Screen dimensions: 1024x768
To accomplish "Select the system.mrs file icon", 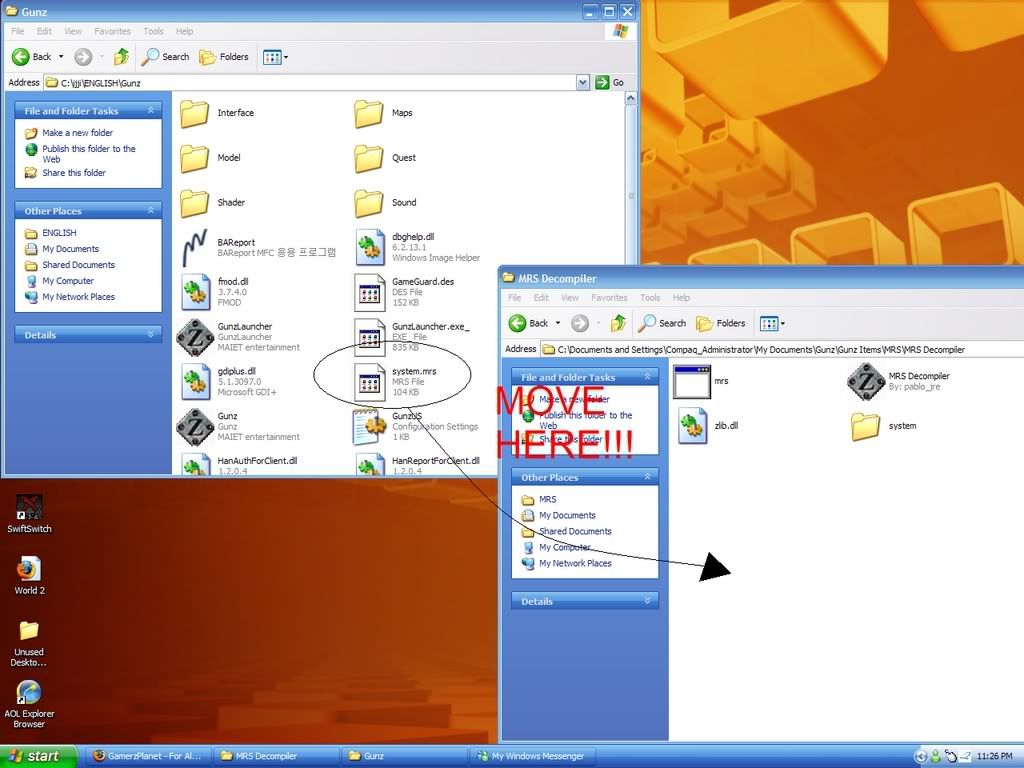I will coord(370,381).
